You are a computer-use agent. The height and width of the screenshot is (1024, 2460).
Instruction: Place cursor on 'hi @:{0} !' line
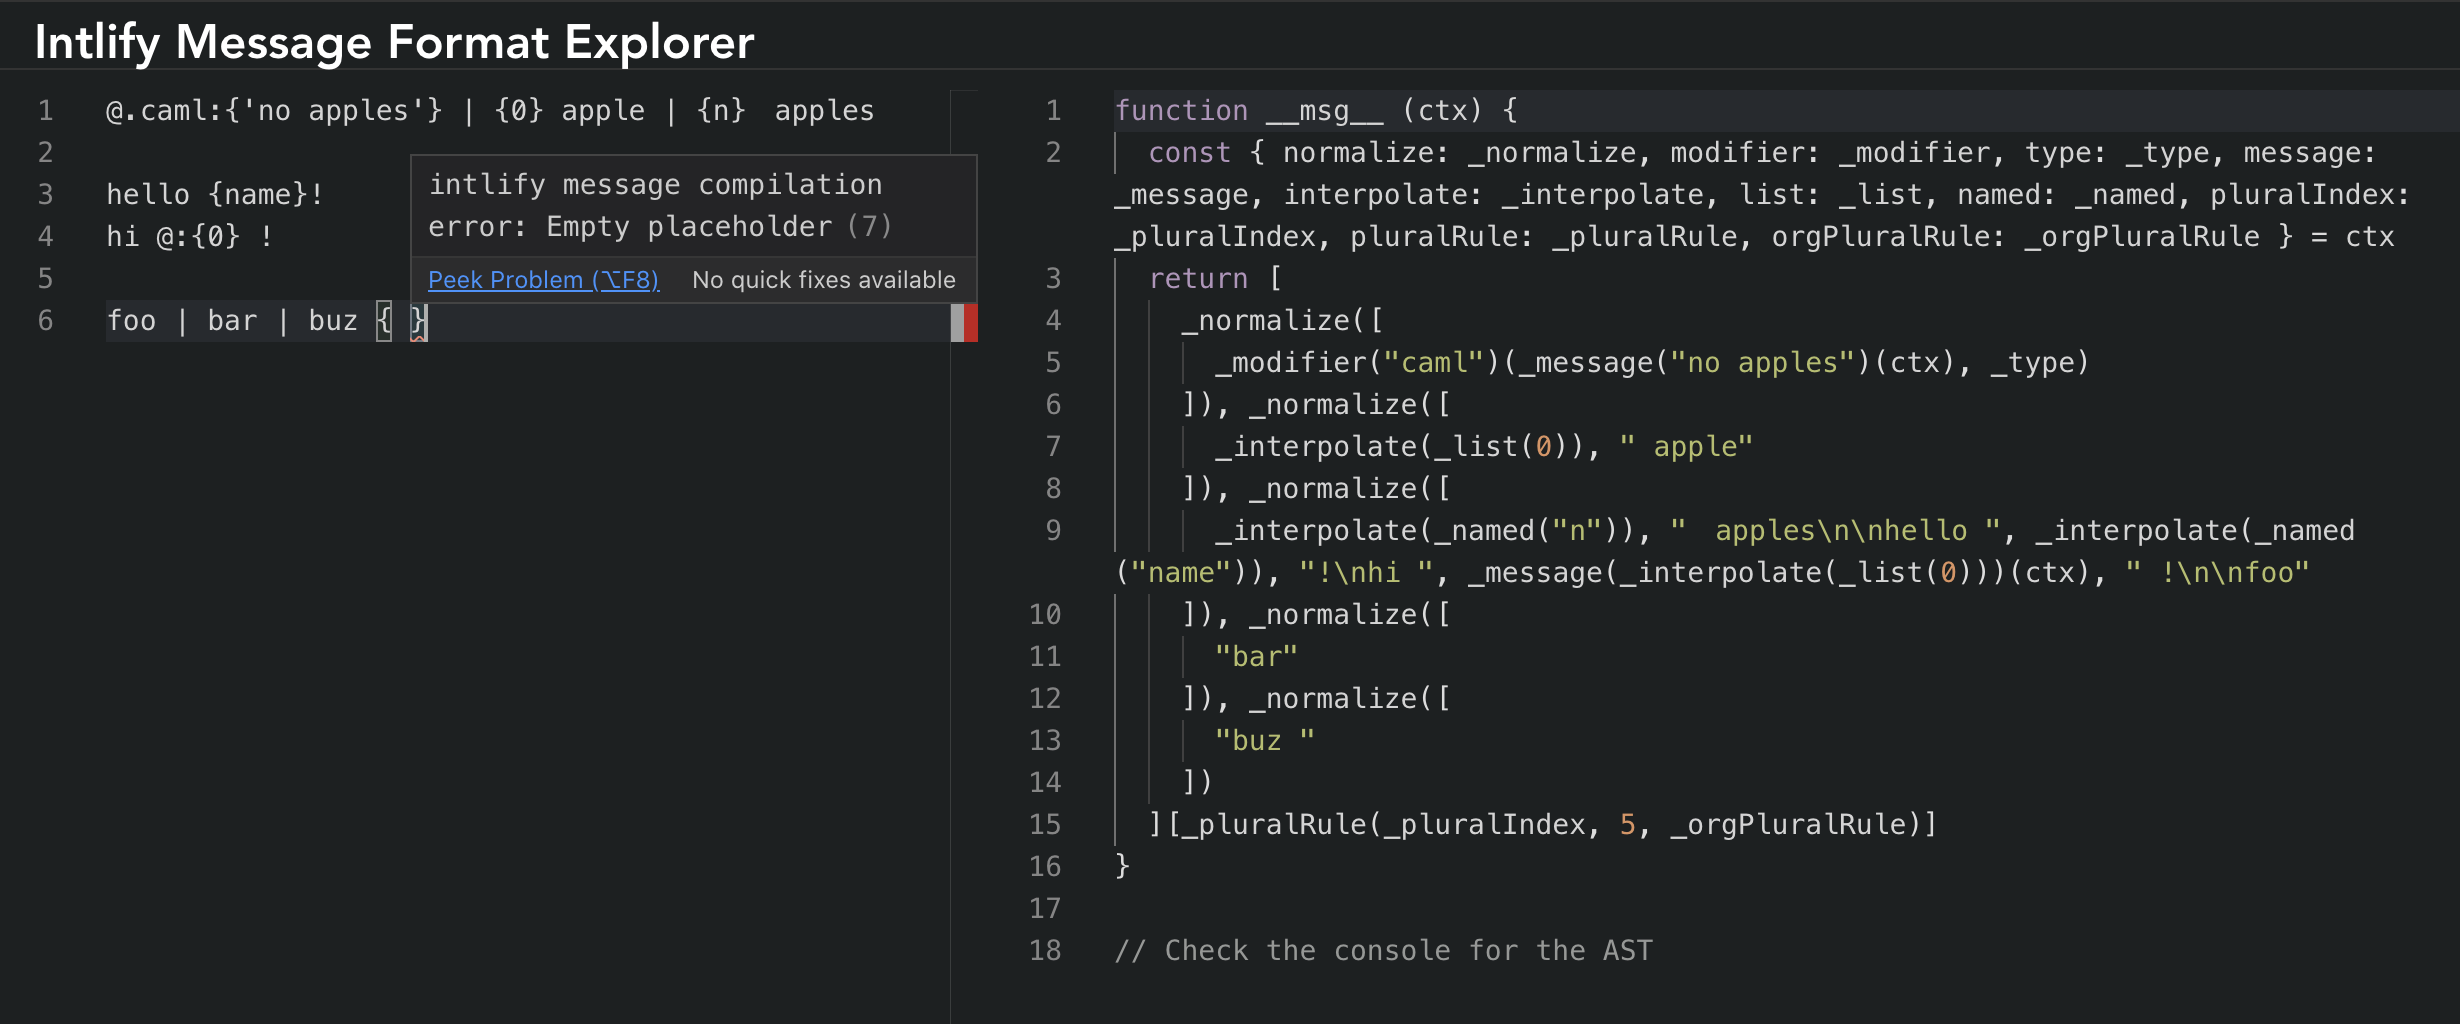pyautogui.click(x=189, y=236)
